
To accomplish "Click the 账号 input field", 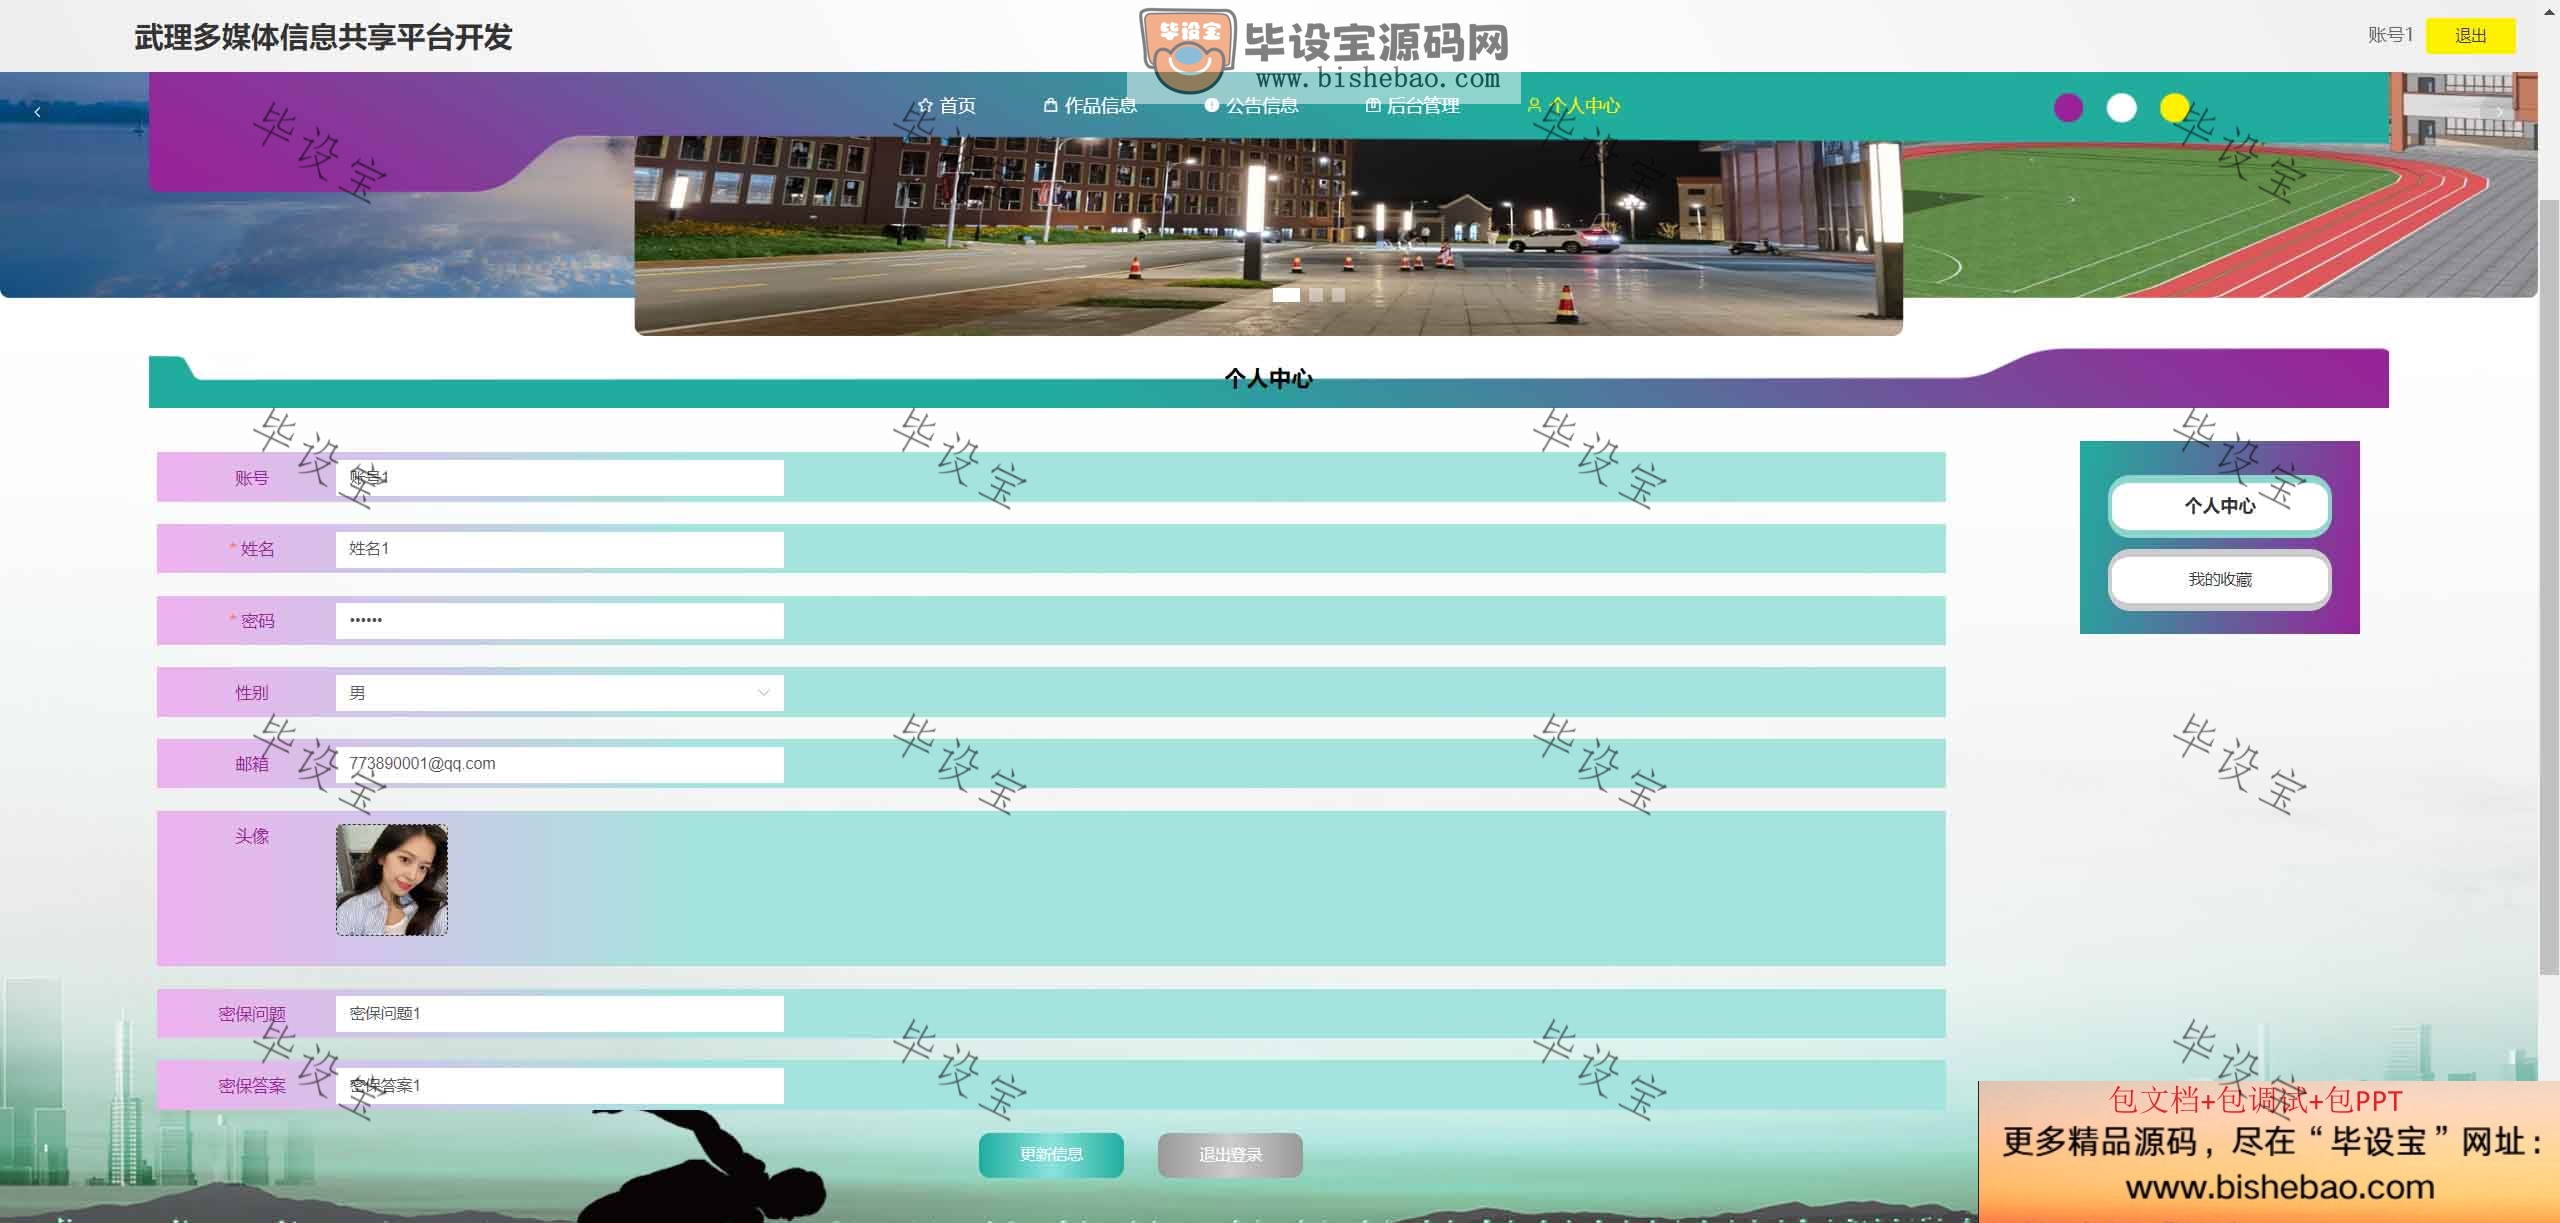I will pyautogui.click(x=559, y=478).
